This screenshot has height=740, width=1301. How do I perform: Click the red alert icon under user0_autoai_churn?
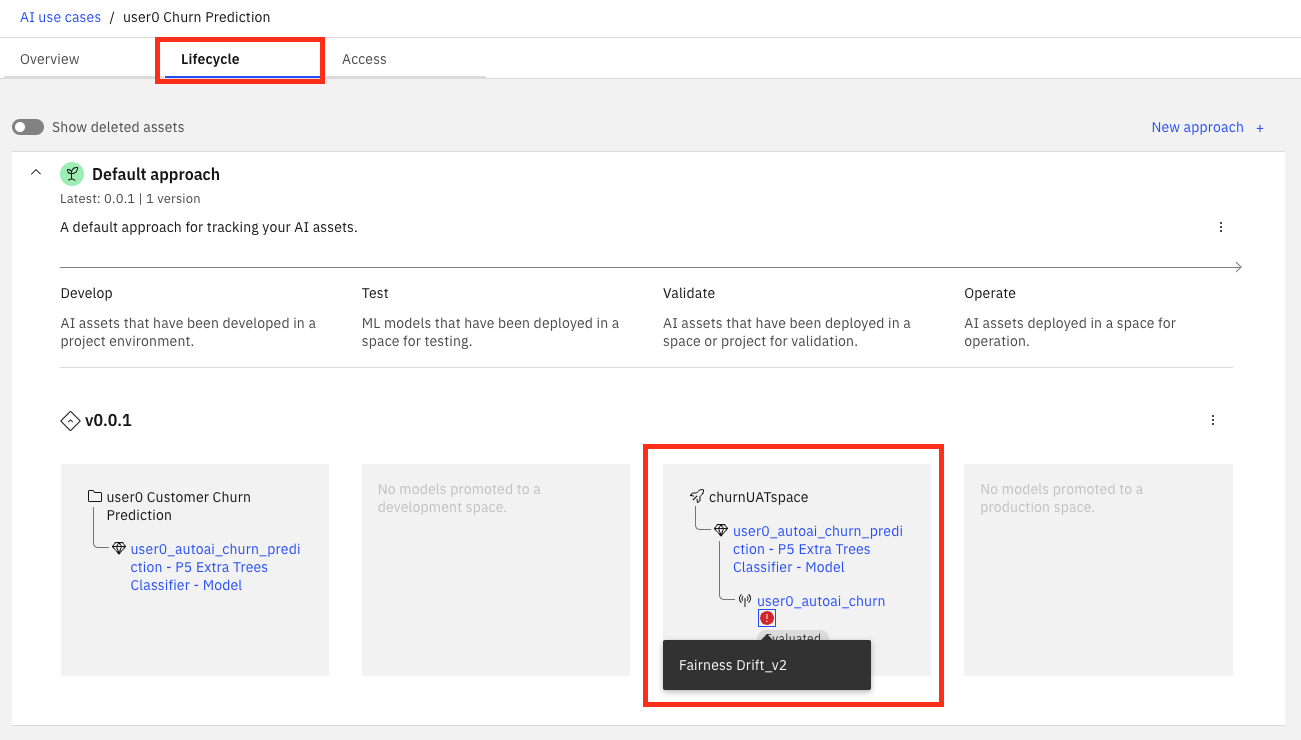point(767,618)
